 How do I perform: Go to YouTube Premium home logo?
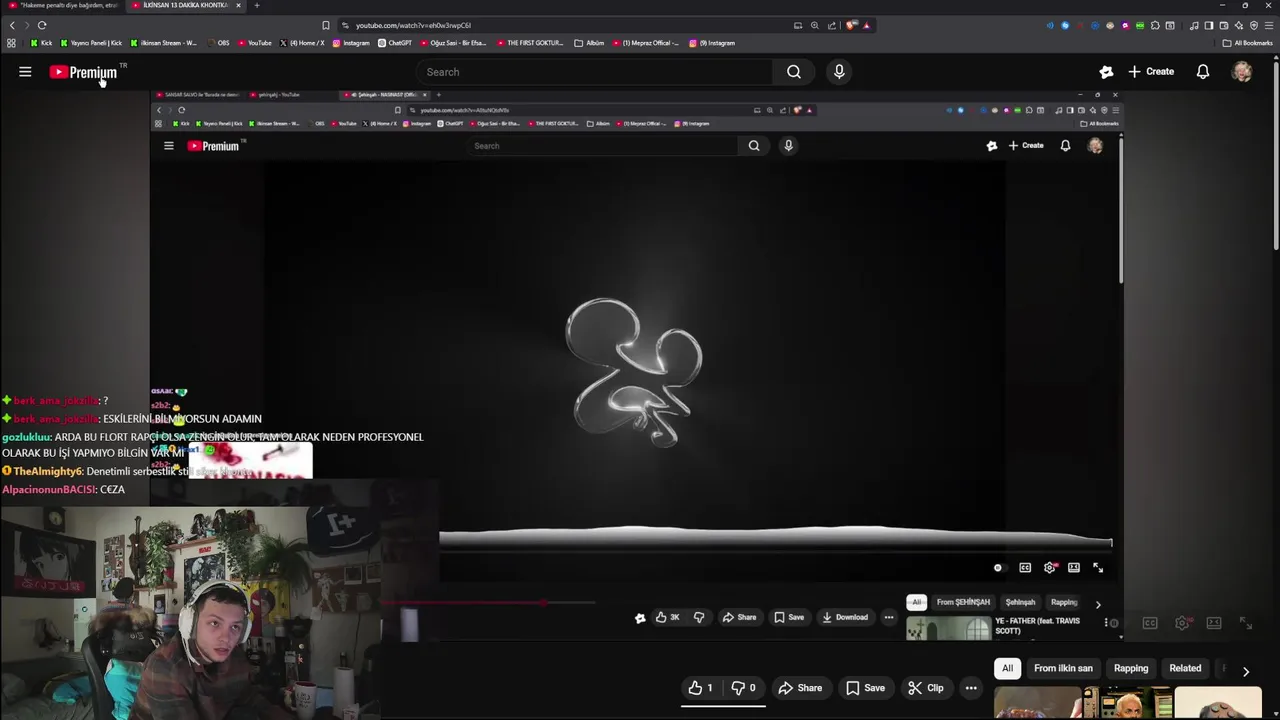point(84,72)
